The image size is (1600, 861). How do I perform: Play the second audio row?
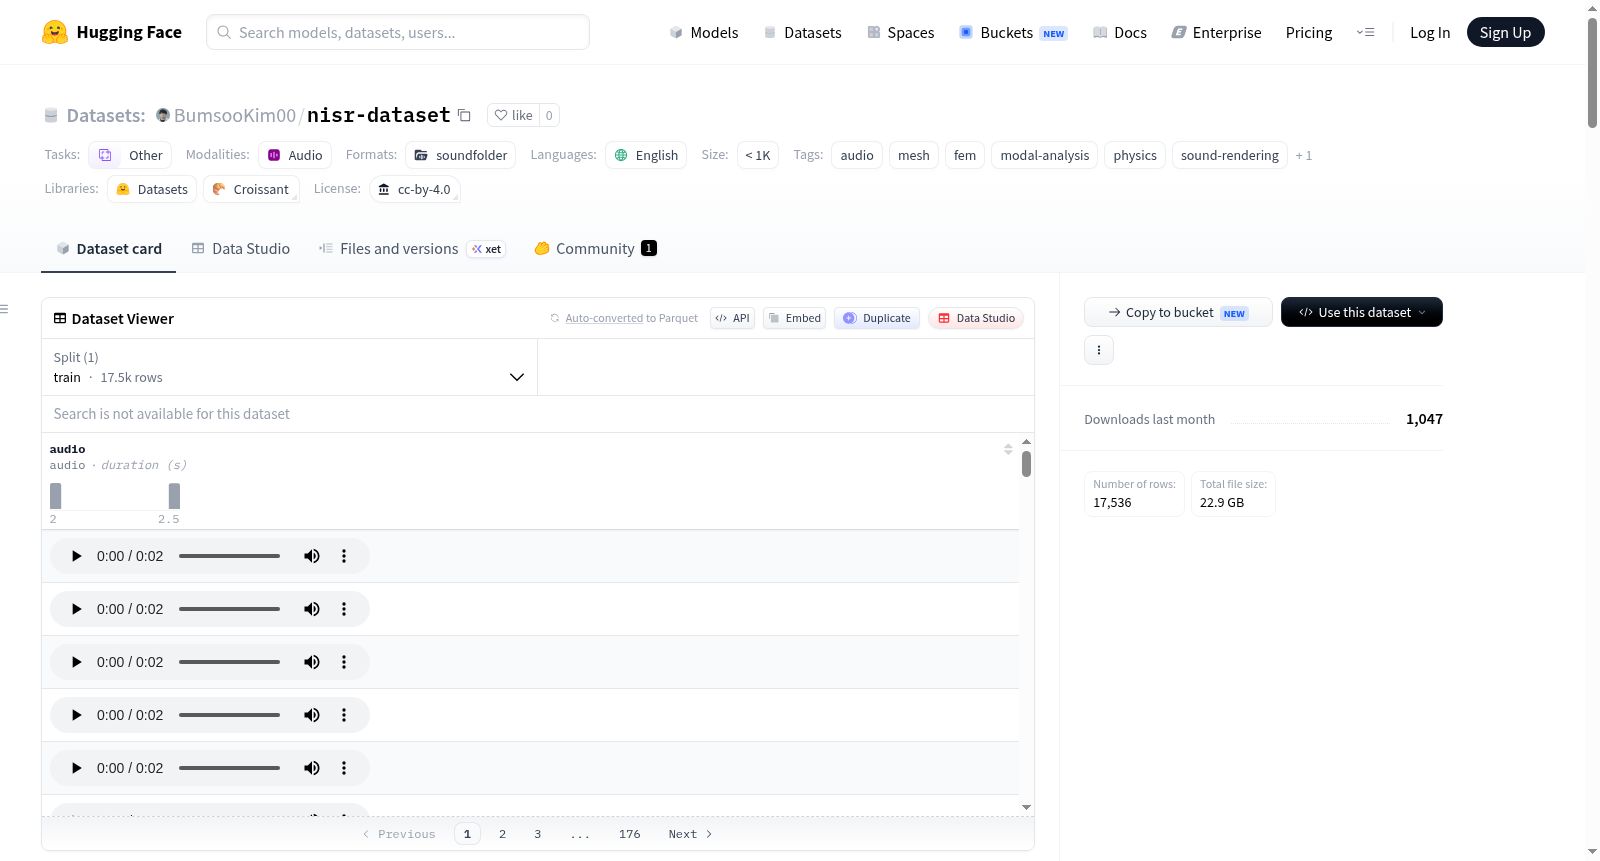pos(76,609)
